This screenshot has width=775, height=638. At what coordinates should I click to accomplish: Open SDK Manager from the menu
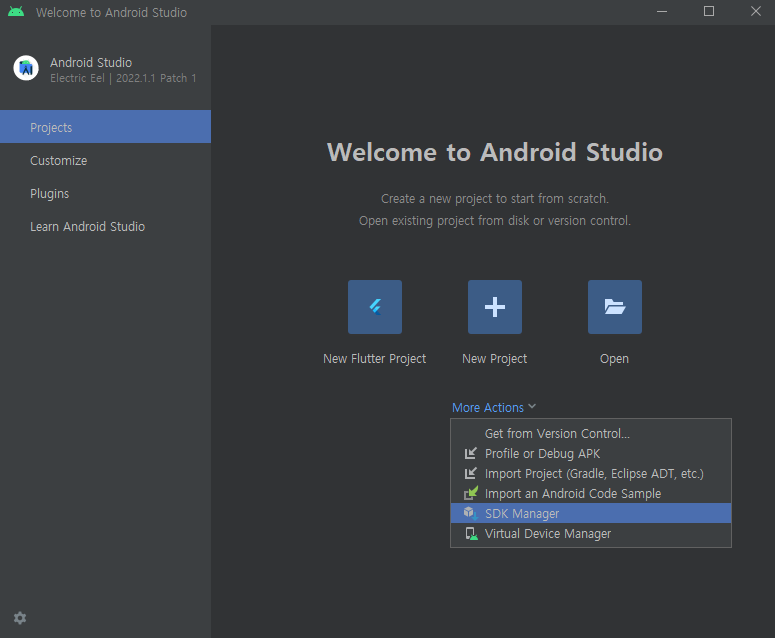pyautogui.click(x=591, y=513)
